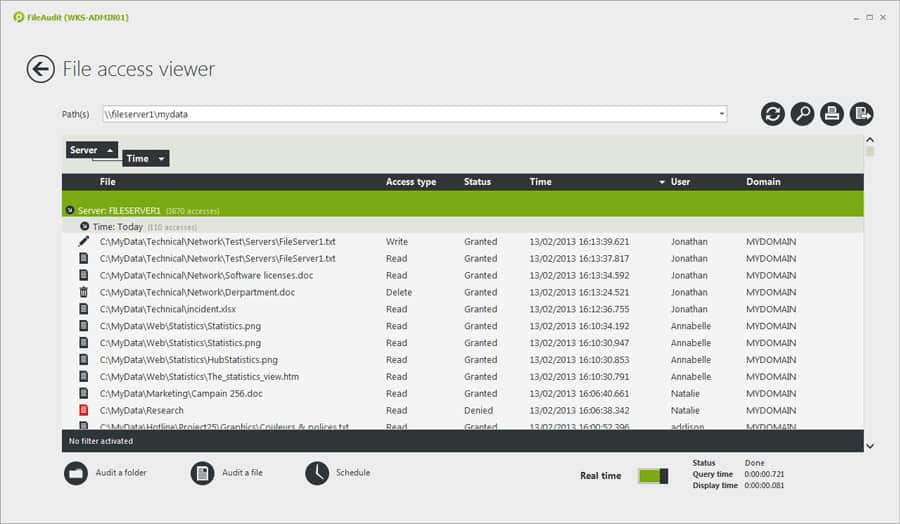This screenshot has height=524, width=900.
Task: Click the Query time value 0:00:00.721
Action: pyautogui.click(x=764, y=474)
